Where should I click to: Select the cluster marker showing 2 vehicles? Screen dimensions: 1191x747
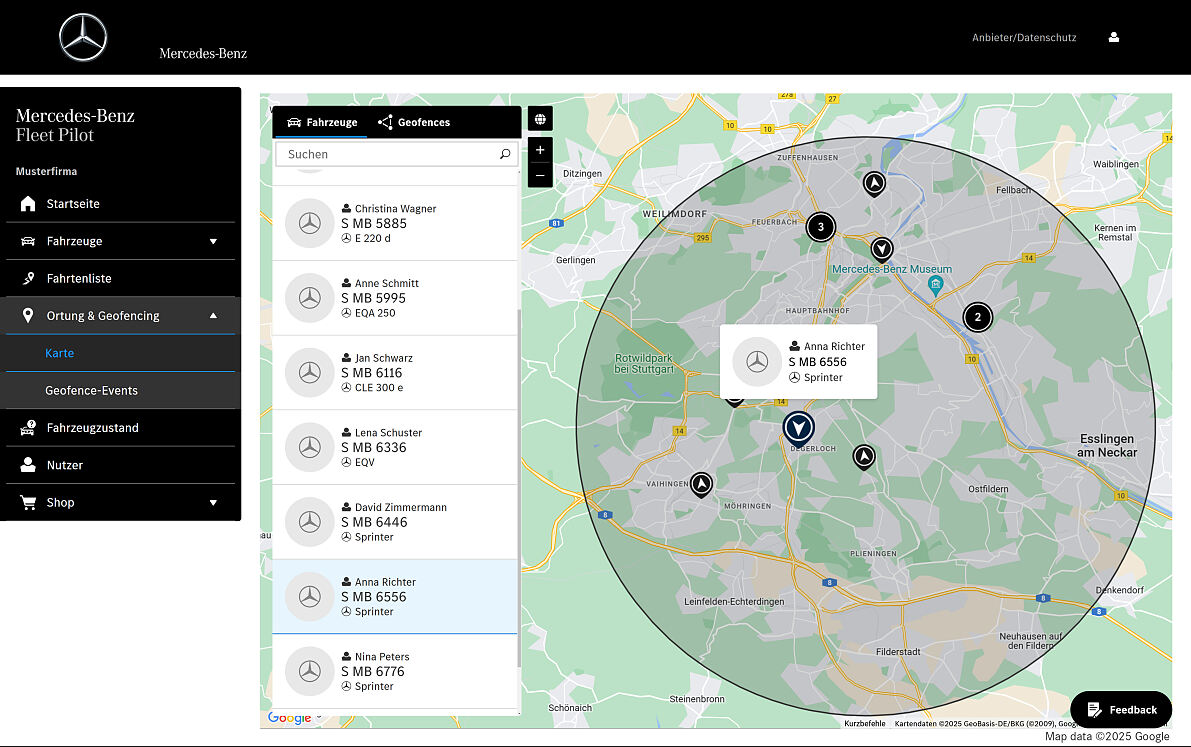coord(977,318)
